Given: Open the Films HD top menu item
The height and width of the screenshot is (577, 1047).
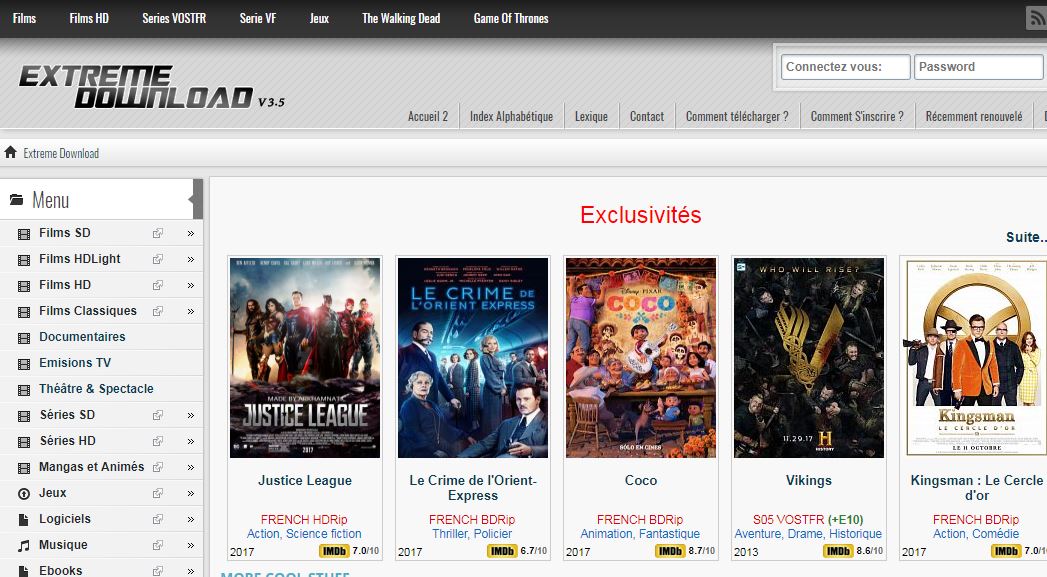Looking at the screenshot, I should (89, 19).
